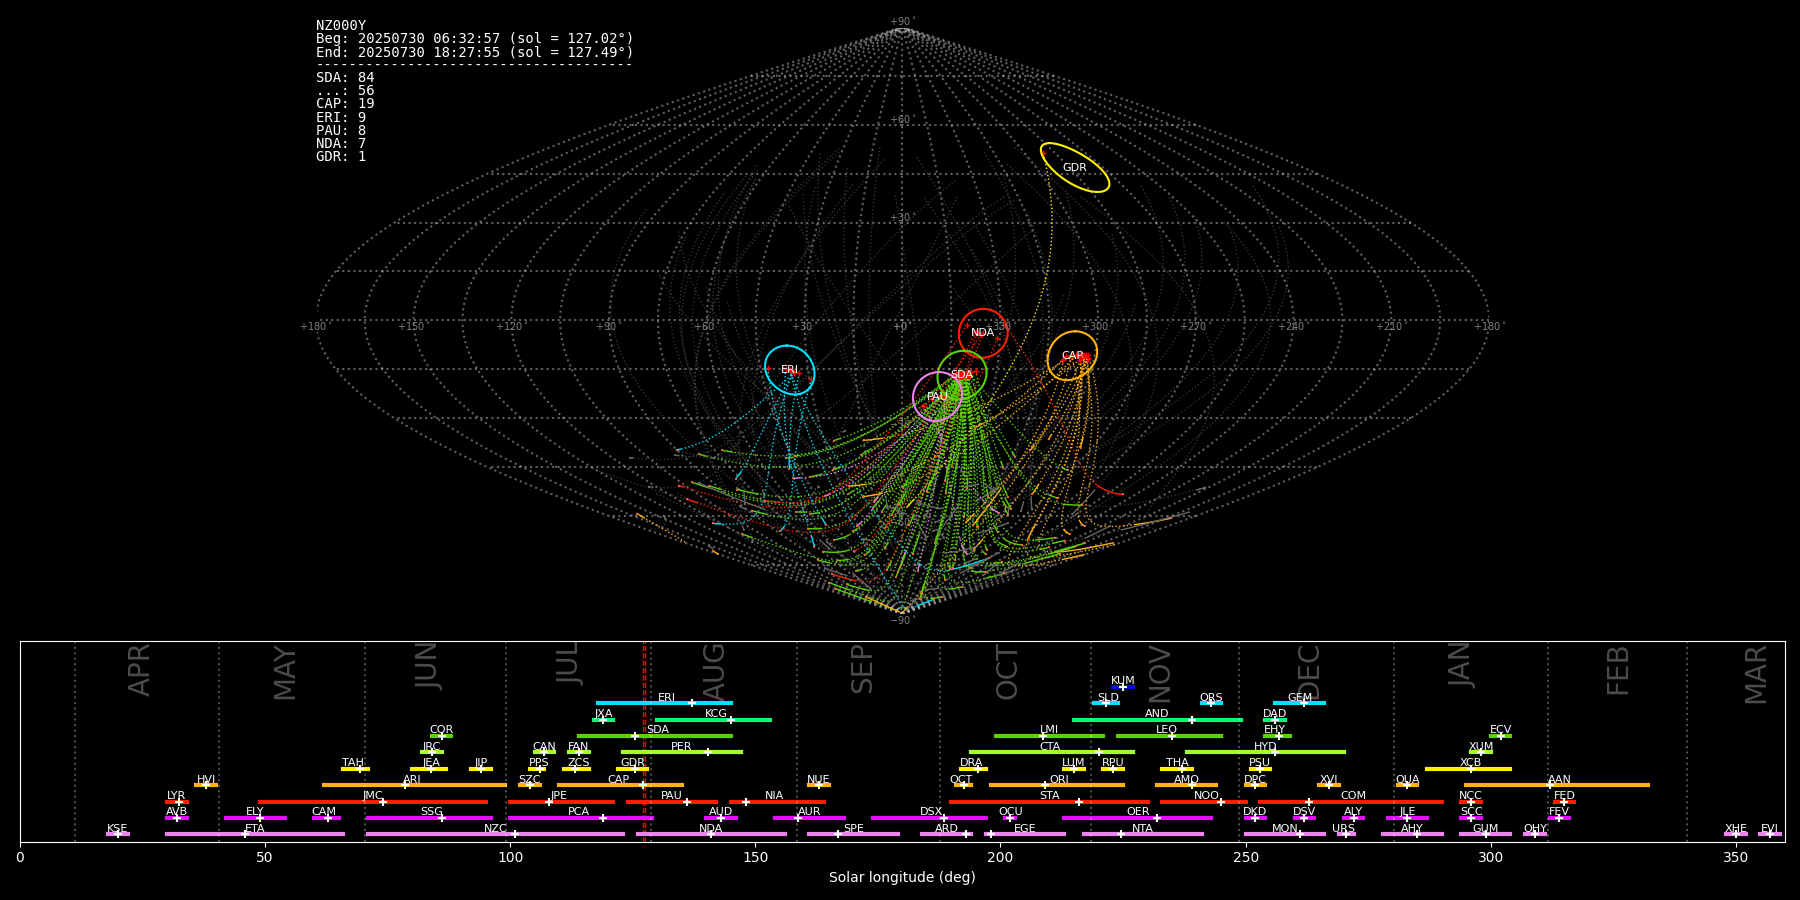Select the orange CAP radiant circle on map

[x=1072, y=356]
